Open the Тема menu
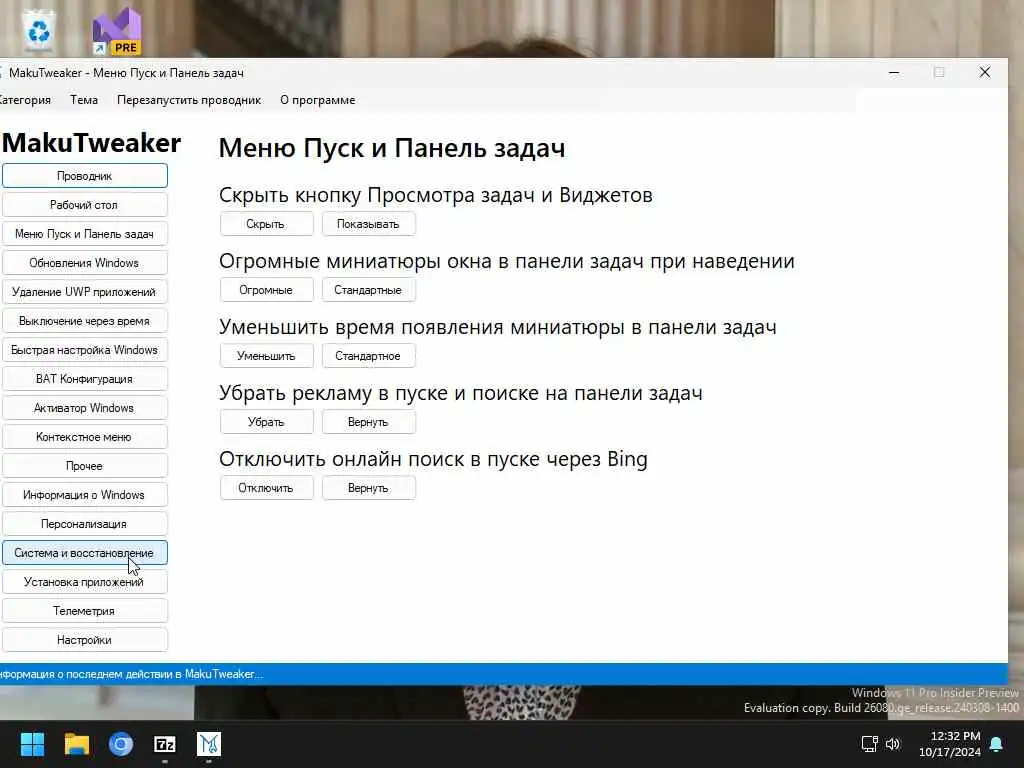Screen dimensions: 1024x768 point(84,100)
